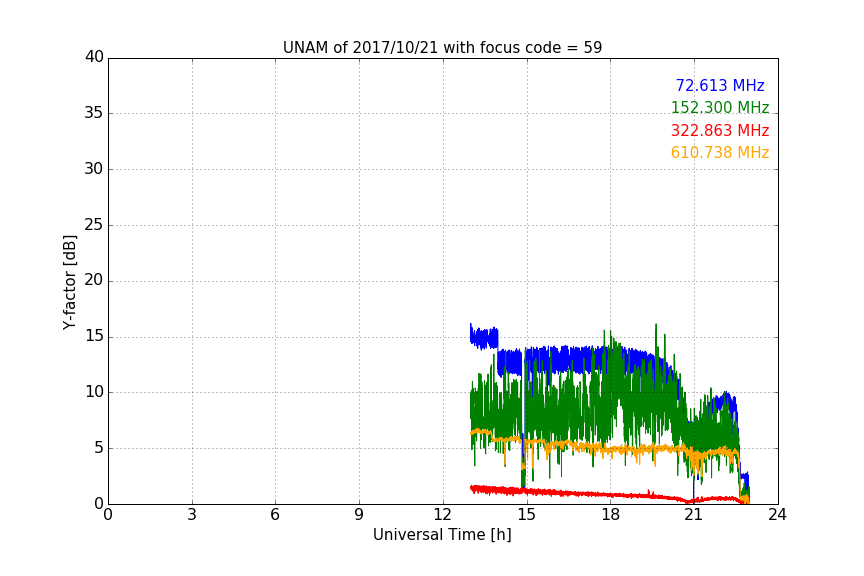
Task: Click the y-axis tick value 10
Action: [x=94, y=392]
